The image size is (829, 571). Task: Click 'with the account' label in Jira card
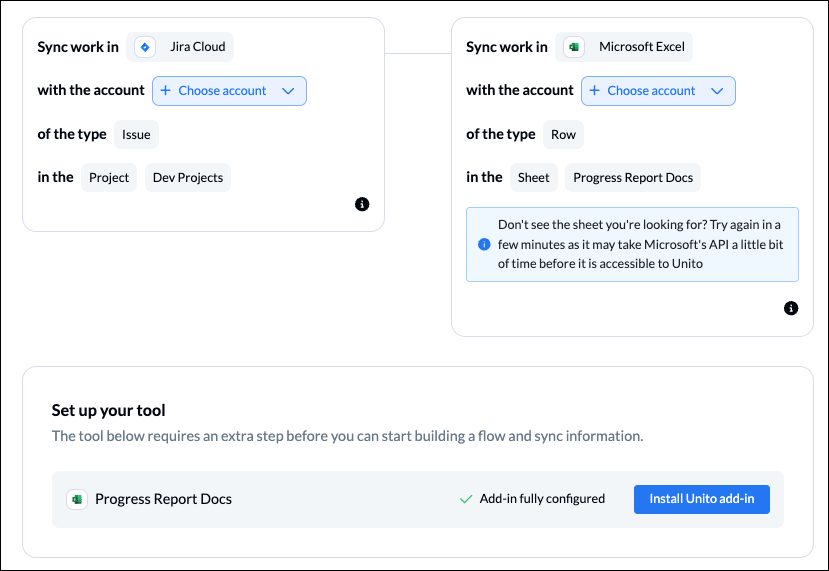coord(90,90)
